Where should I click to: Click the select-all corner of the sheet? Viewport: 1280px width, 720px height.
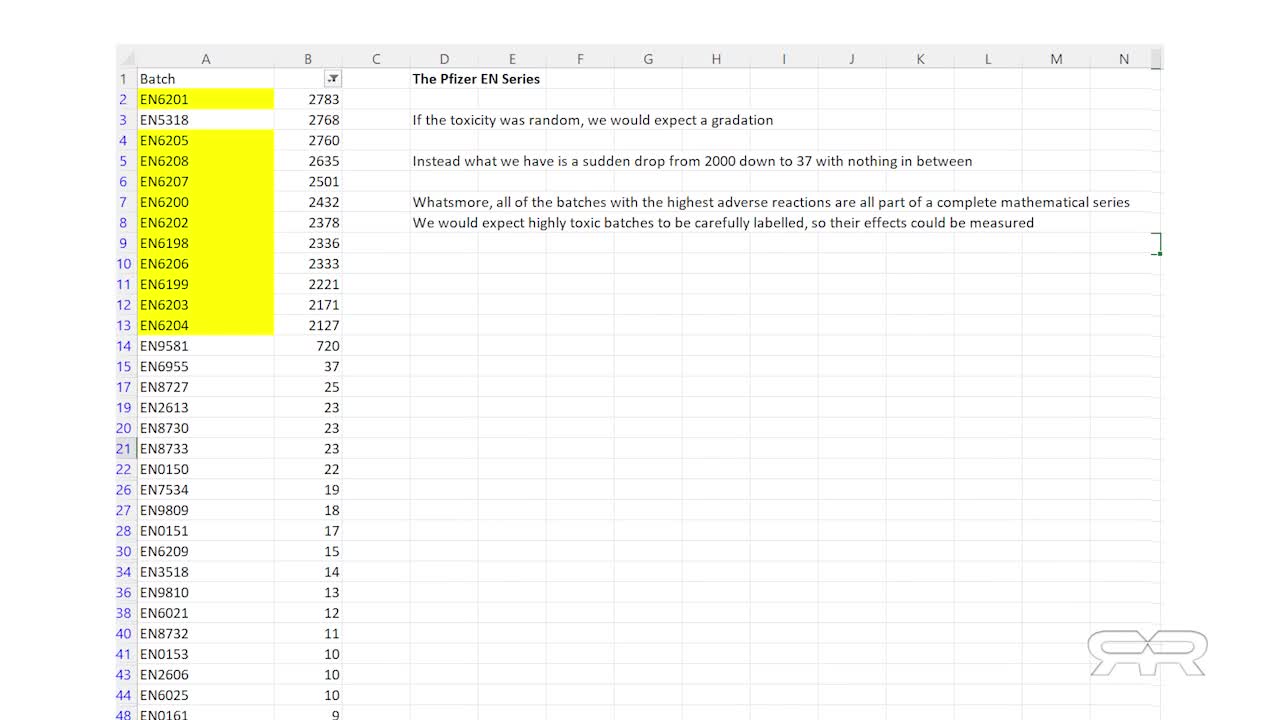126,59
